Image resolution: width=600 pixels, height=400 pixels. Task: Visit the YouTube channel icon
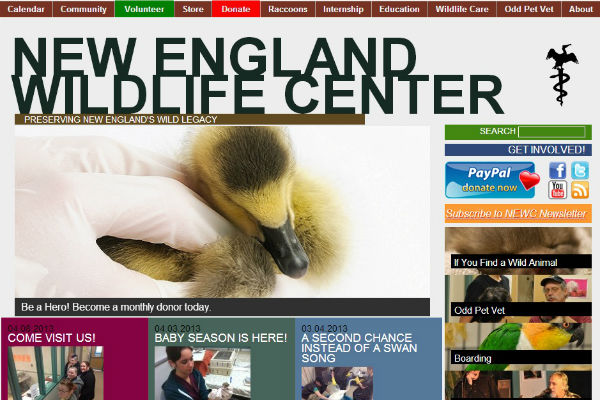coord(558,190)
